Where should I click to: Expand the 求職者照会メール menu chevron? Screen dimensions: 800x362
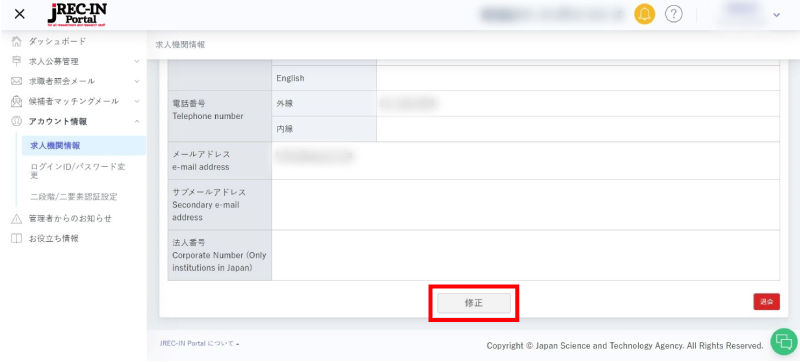137,81
